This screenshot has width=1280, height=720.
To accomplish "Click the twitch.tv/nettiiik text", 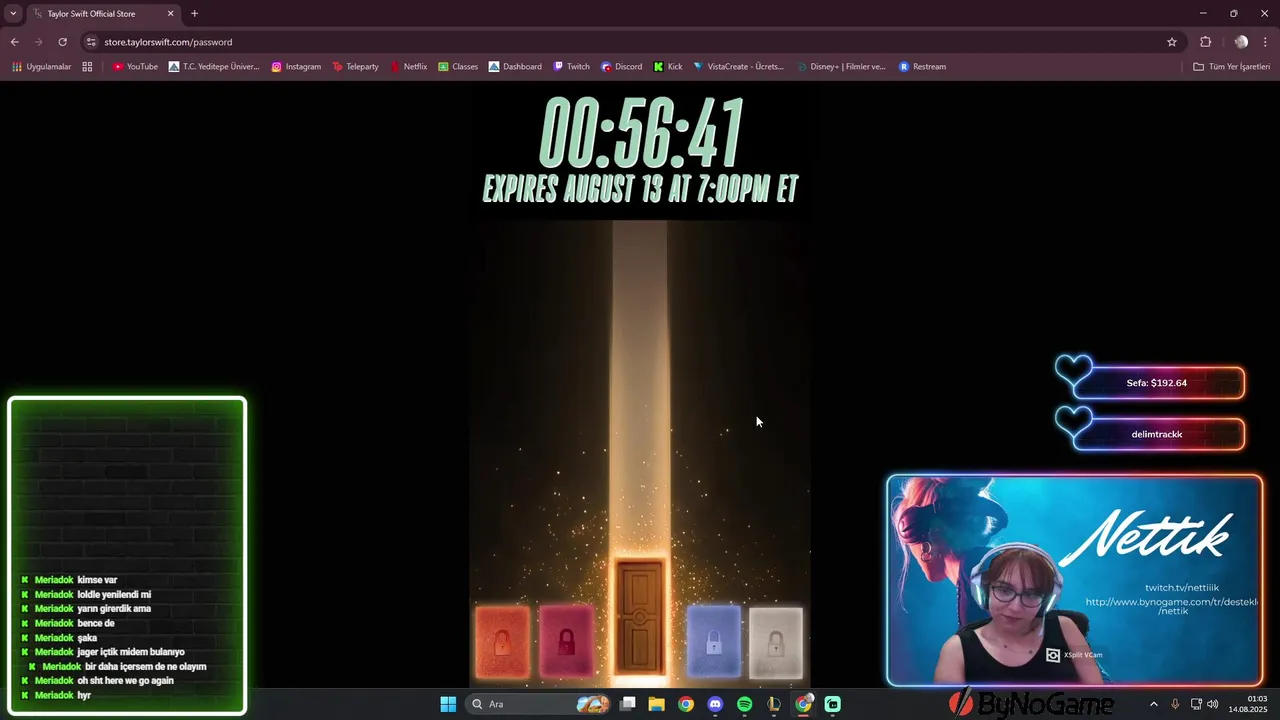I will tap(1182, 588).
